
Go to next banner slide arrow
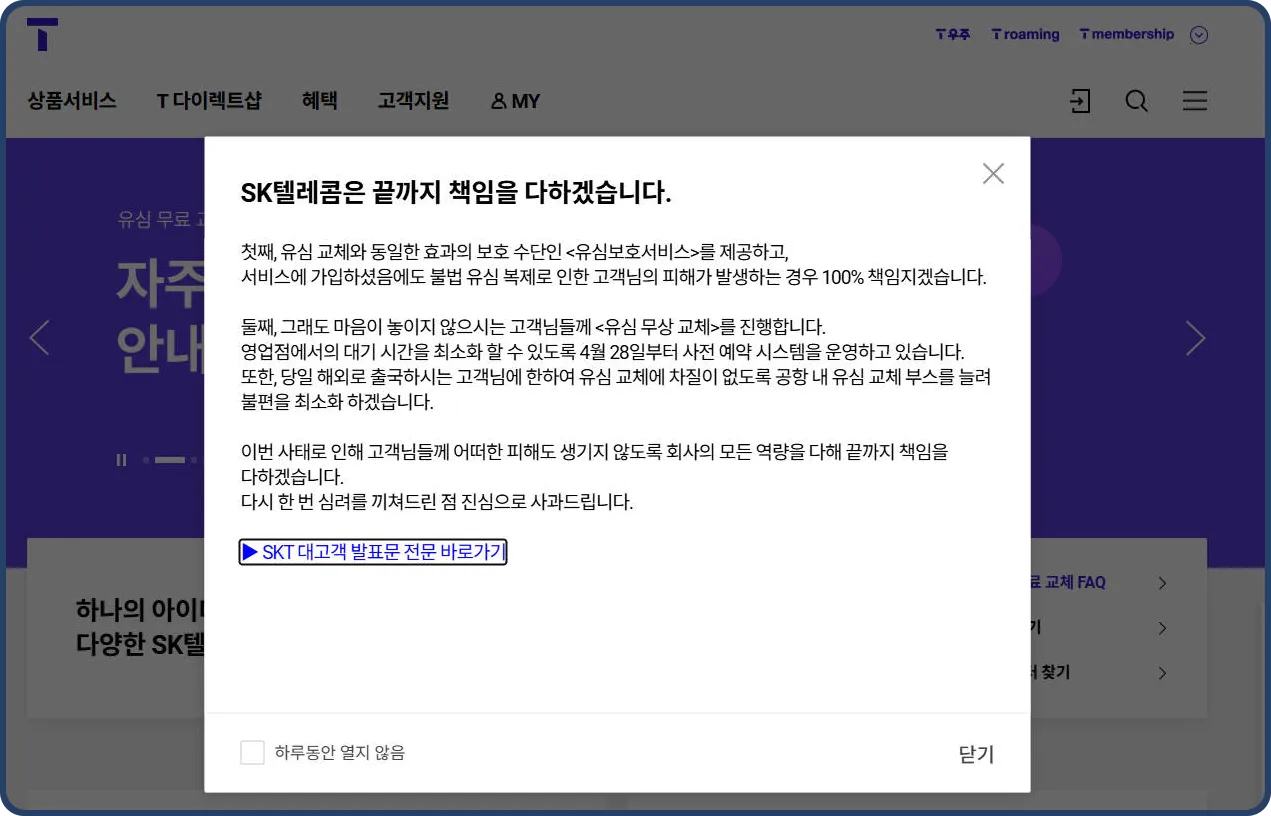(x=1196, y=338)
